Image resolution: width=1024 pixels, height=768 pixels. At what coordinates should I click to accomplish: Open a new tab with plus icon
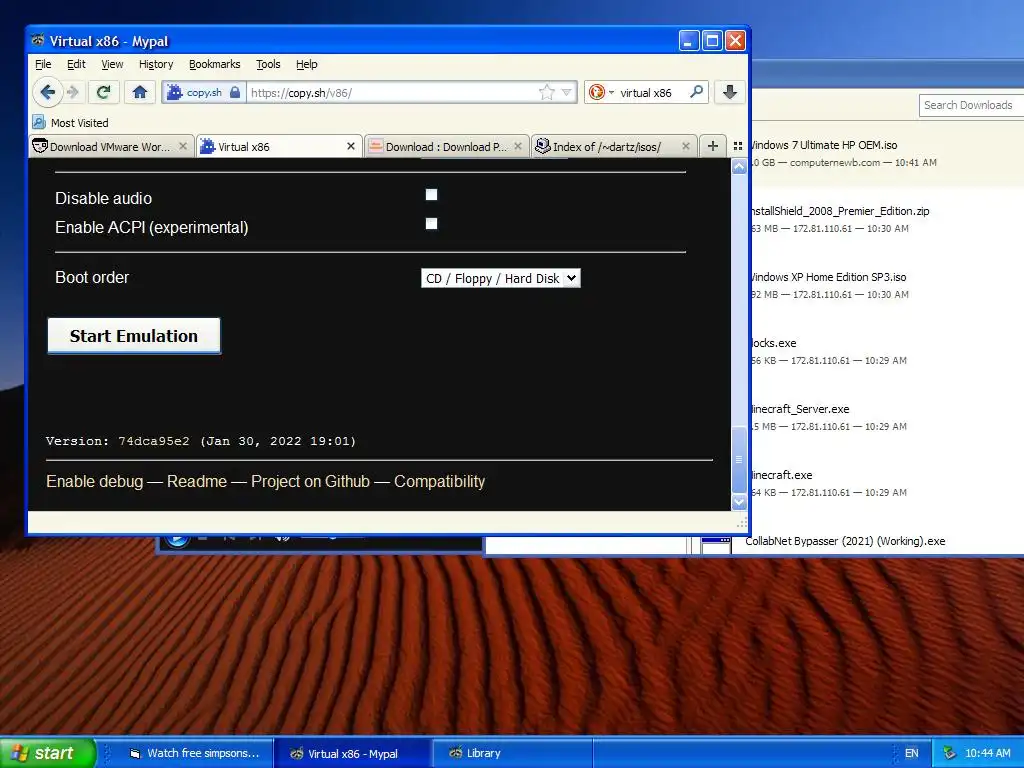pyautogui.click(x=712, y=146)
